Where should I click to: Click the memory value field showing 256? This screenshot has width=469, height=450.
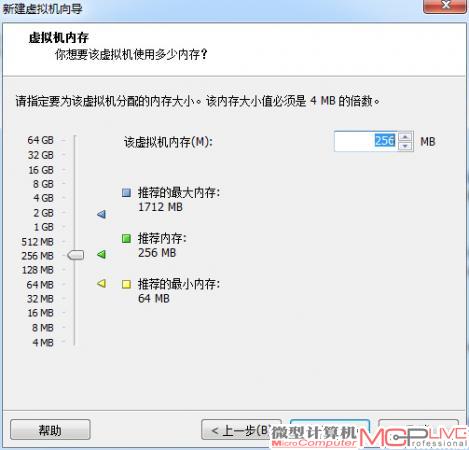(x=366, y=141)
